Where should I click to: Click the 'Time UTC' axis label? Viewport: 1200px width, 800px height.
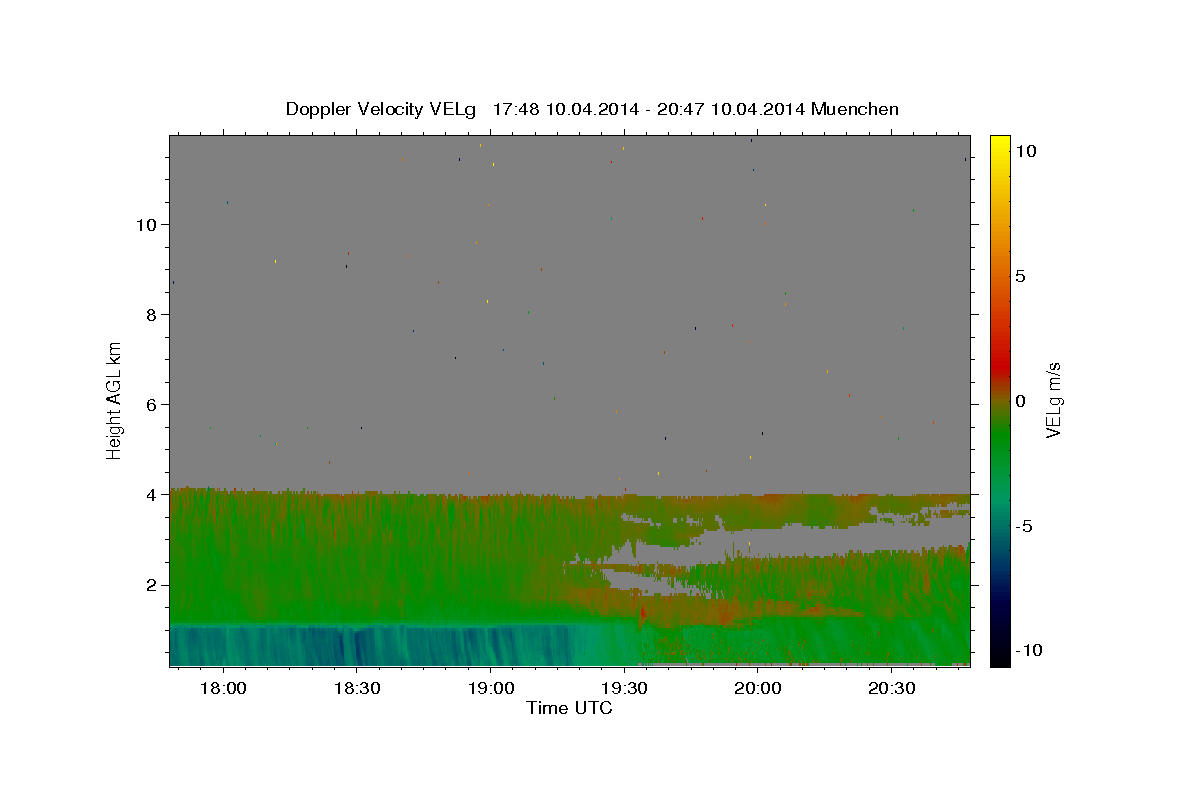click(x=569, y=708)
